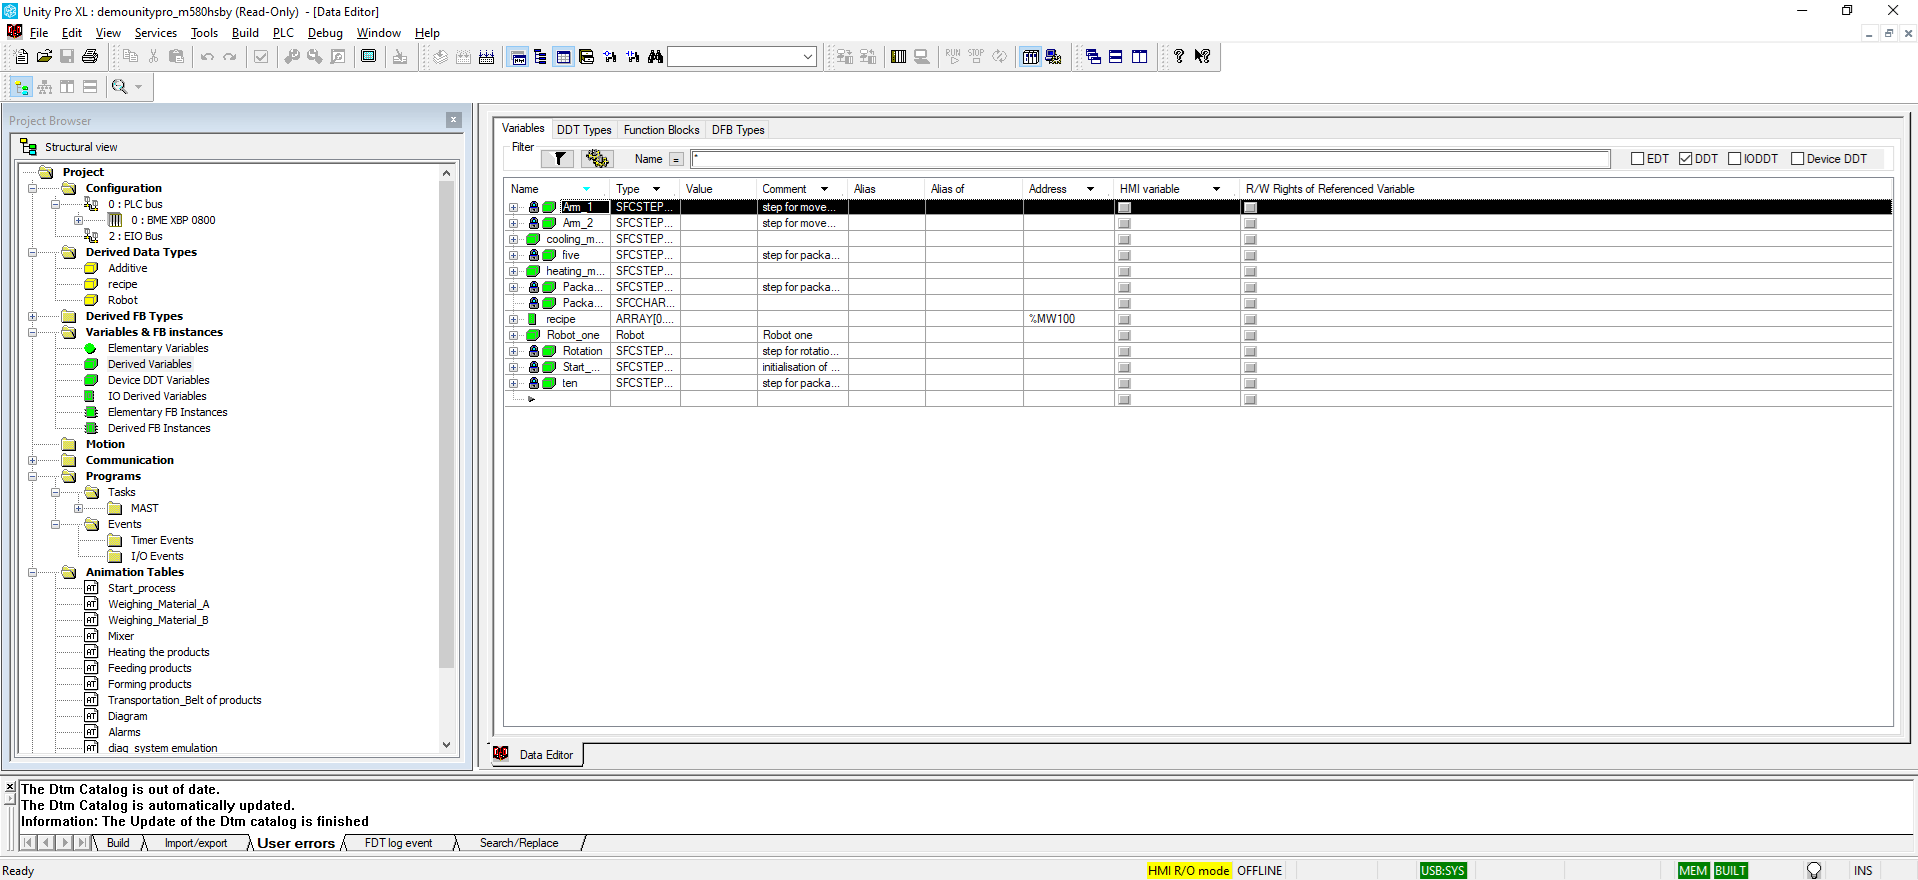Image resolution: width=1918 pixels, height=880 pixels.
Task: Open the Type column filter dropdown
Action: pyautogui.click(x=657, y=189)
